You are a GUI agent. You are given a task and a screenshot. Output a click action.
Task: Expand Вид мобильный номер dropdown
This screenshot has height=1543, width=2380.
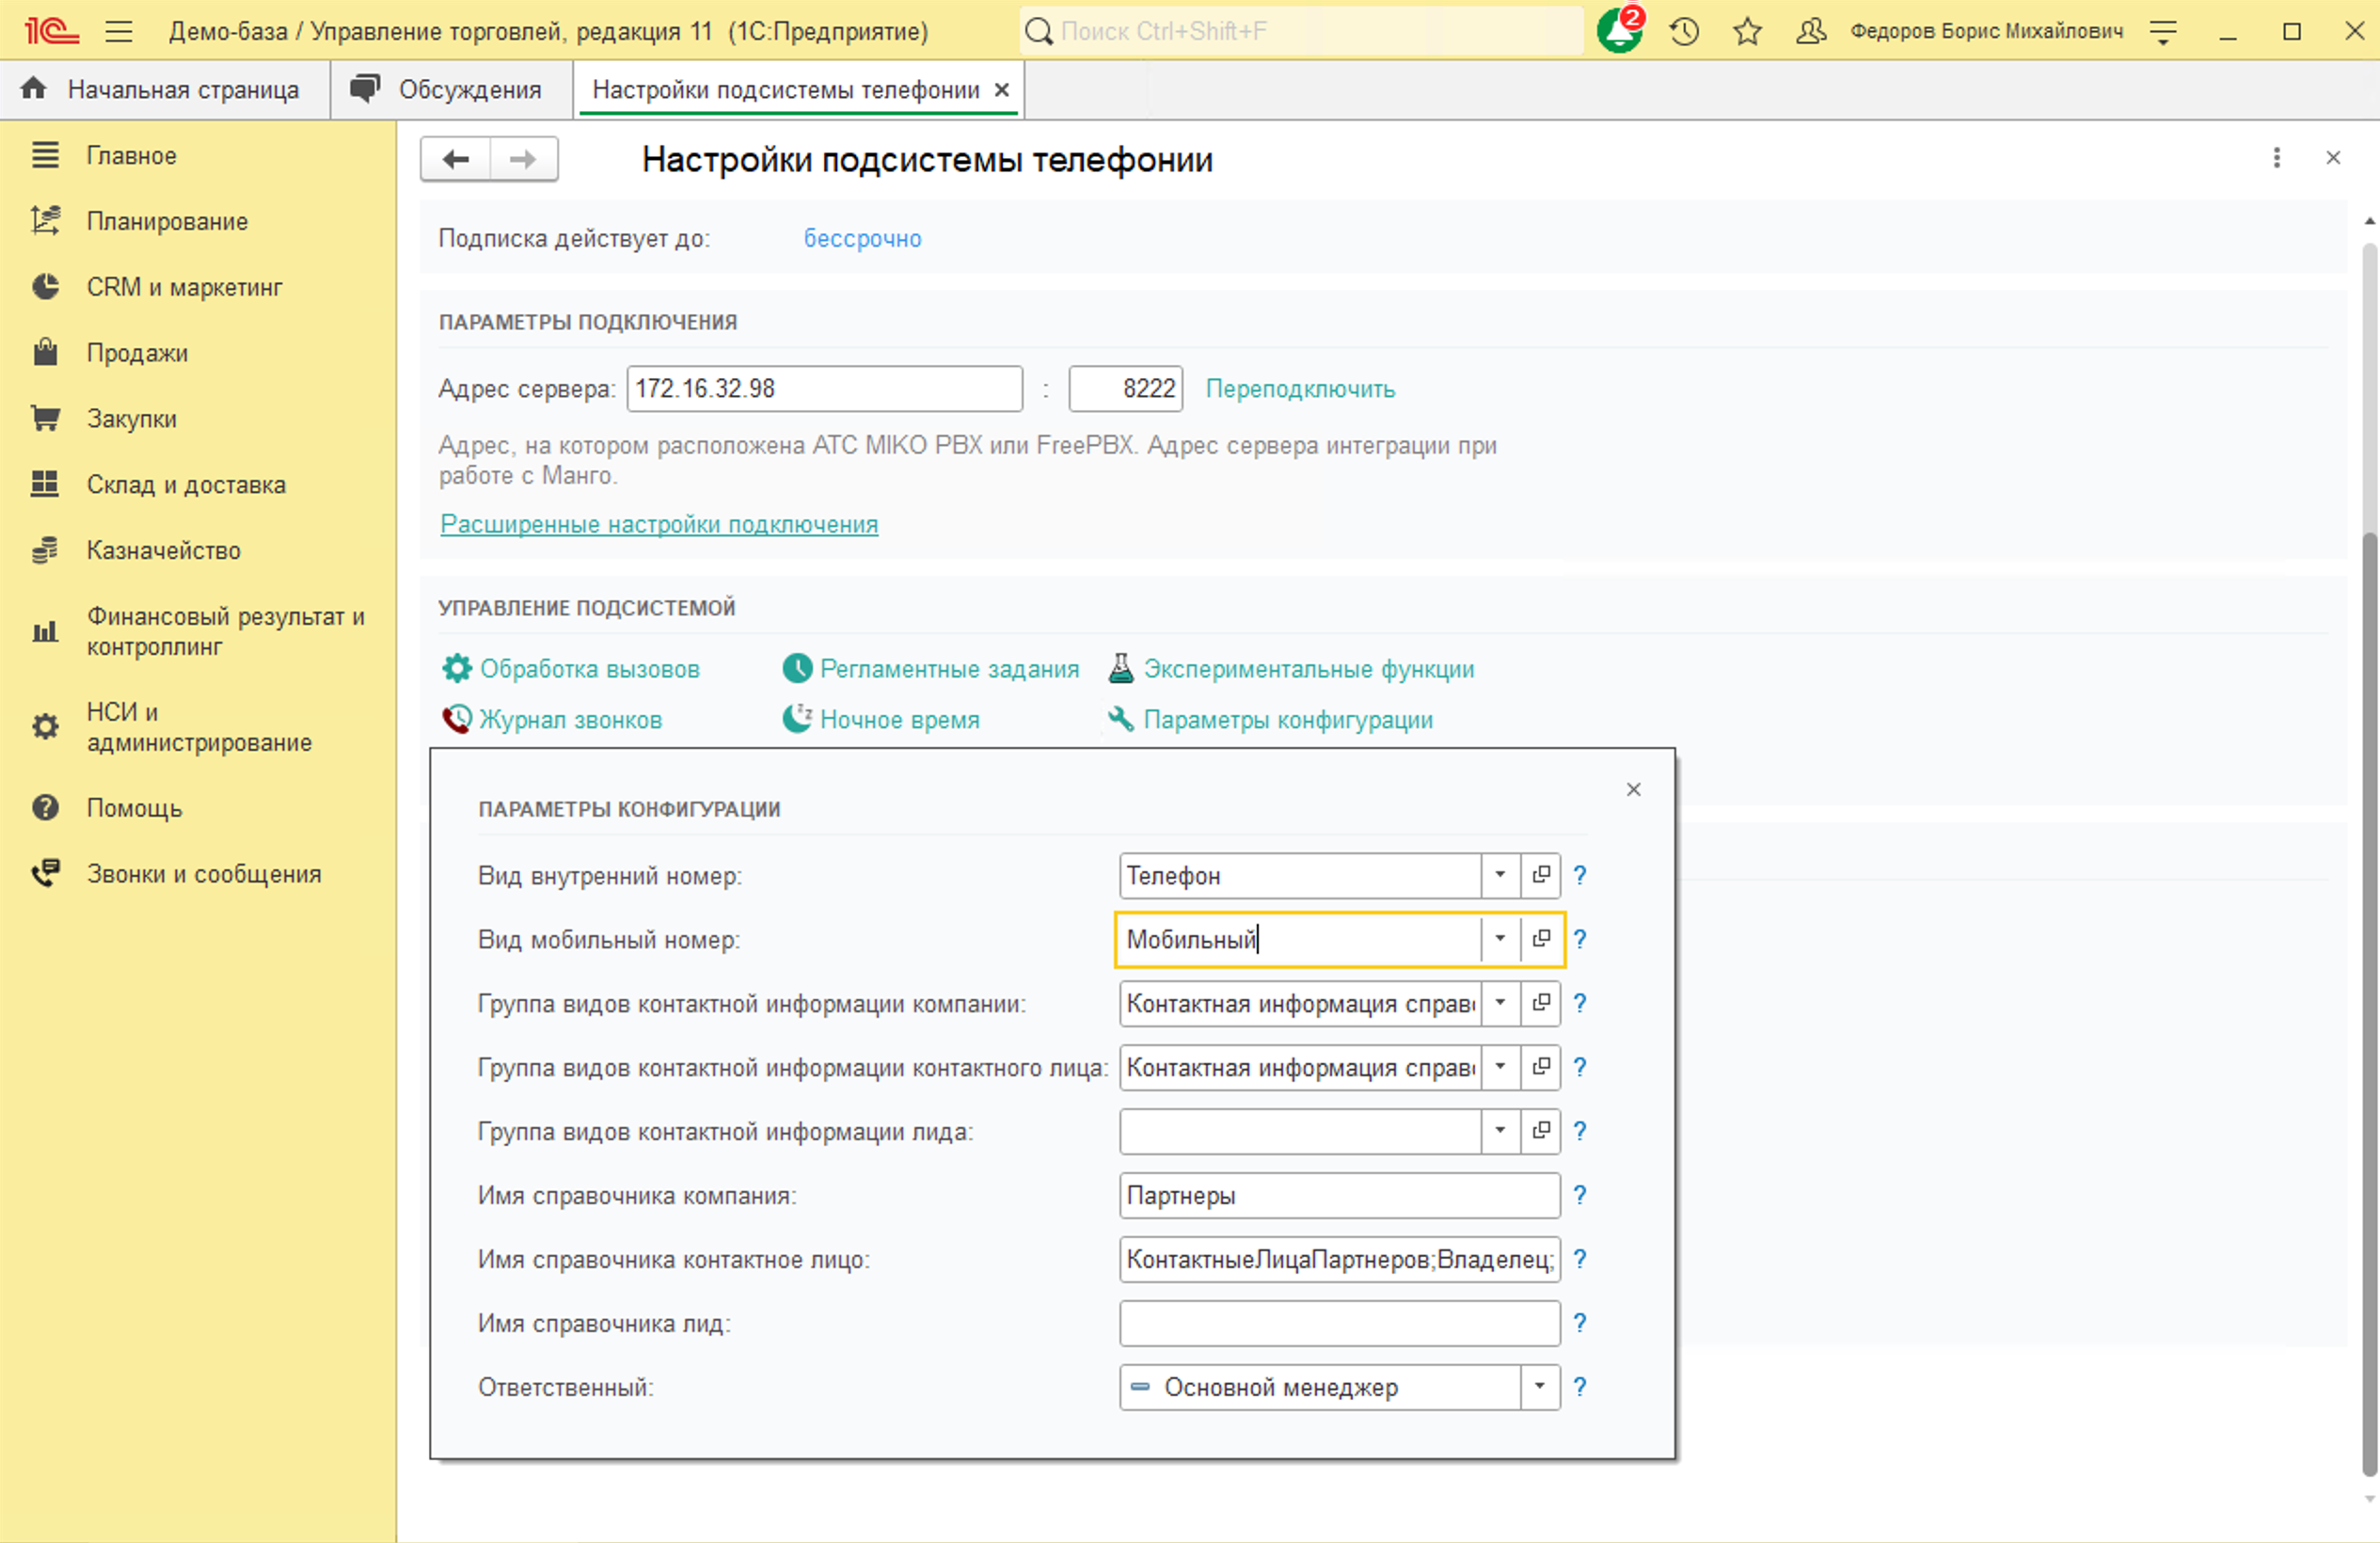click(x=1500, y=939)
